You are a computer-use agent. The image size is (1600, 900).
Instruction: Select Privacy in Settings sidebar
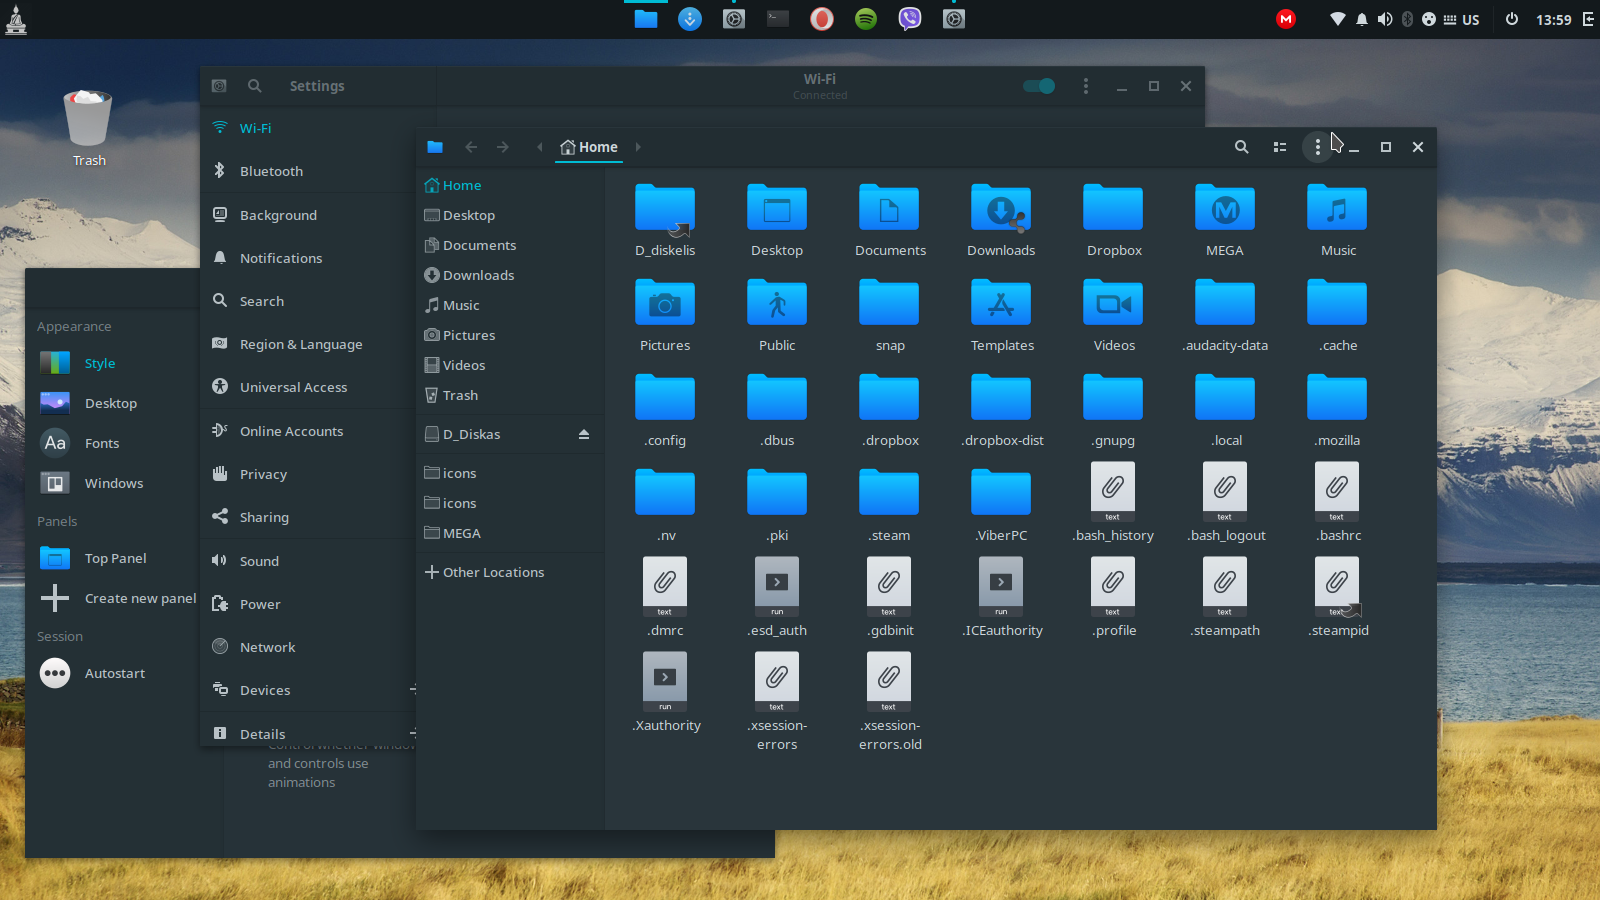click(x=263, y=474)
